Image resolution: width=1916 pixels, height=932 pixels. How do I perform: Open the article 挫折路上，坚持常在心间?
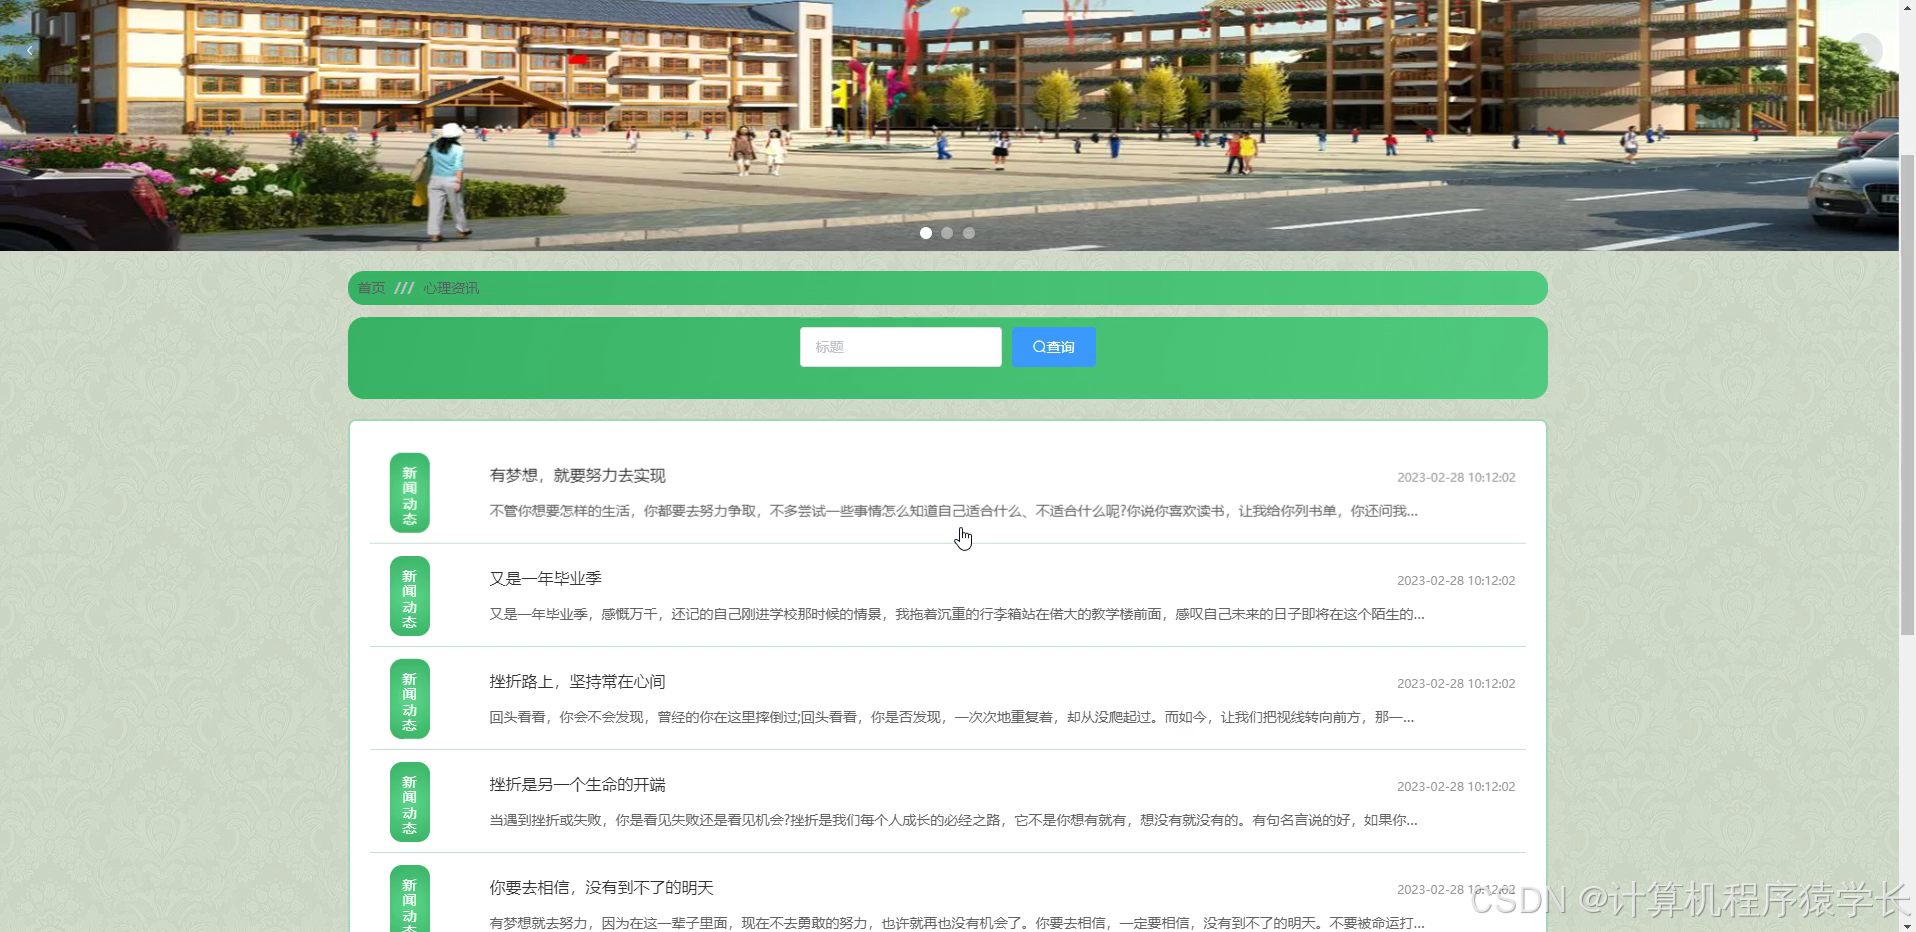click(x=577, y=682)
